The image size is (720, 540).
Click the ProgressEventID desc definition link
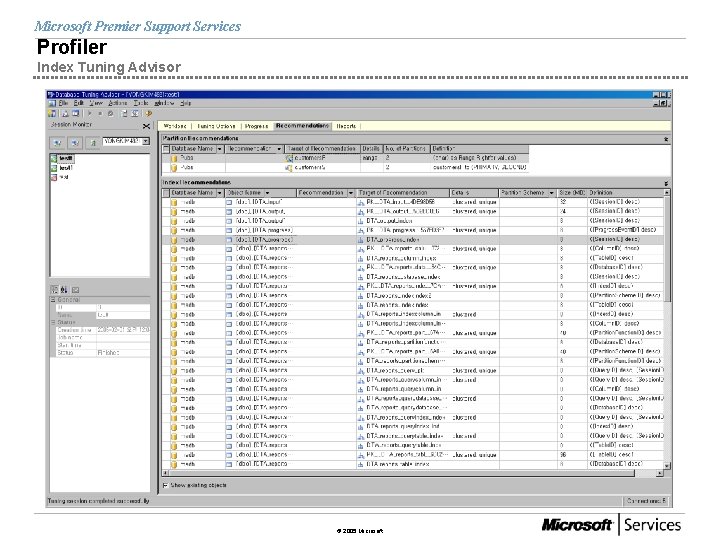click(x=623, y=230)
